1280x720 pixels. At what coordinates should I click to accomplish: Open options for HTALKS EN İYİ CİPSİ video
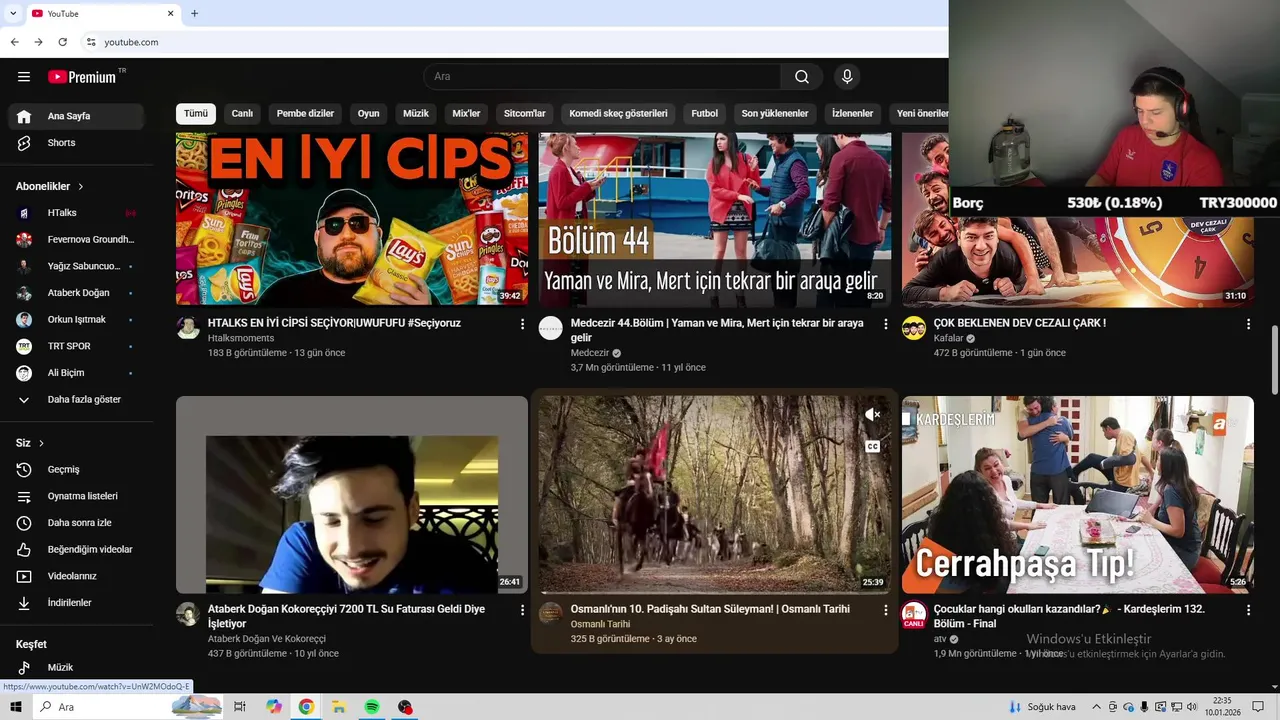522,324
